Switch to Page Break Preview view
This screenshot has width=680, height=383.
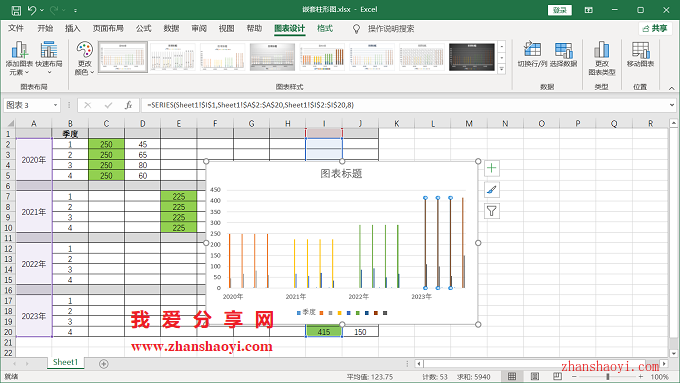click(557, 376)
